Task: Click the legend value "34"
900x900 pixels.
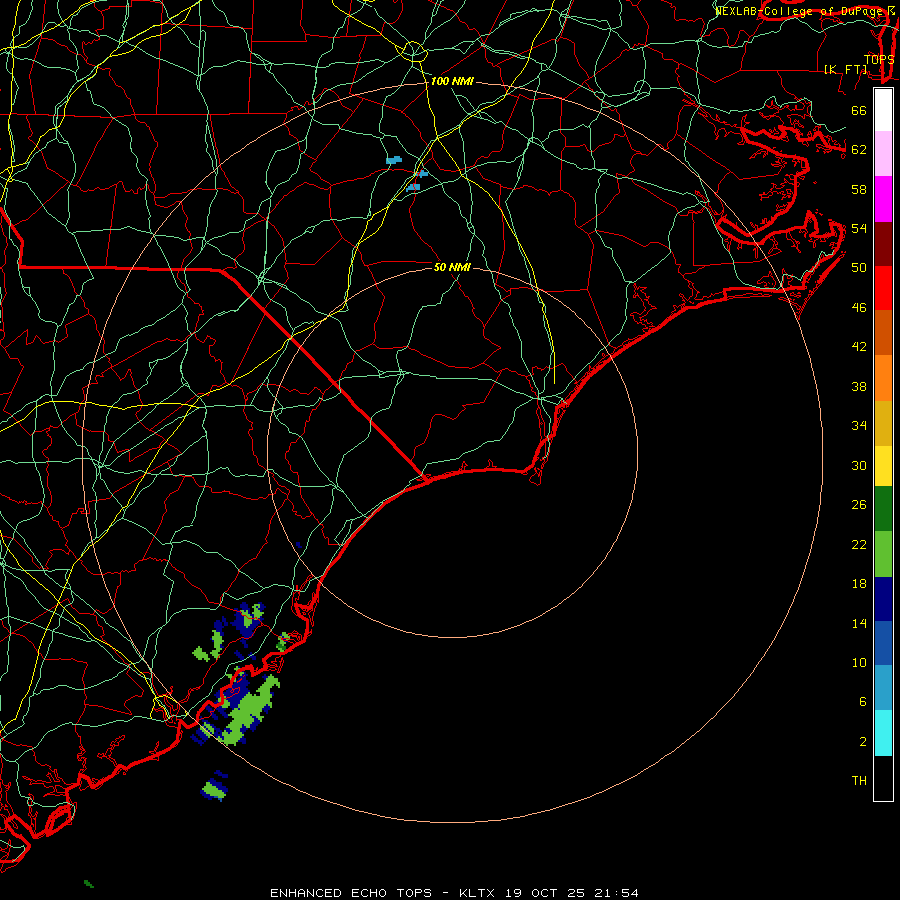Action: pos(859,426)
